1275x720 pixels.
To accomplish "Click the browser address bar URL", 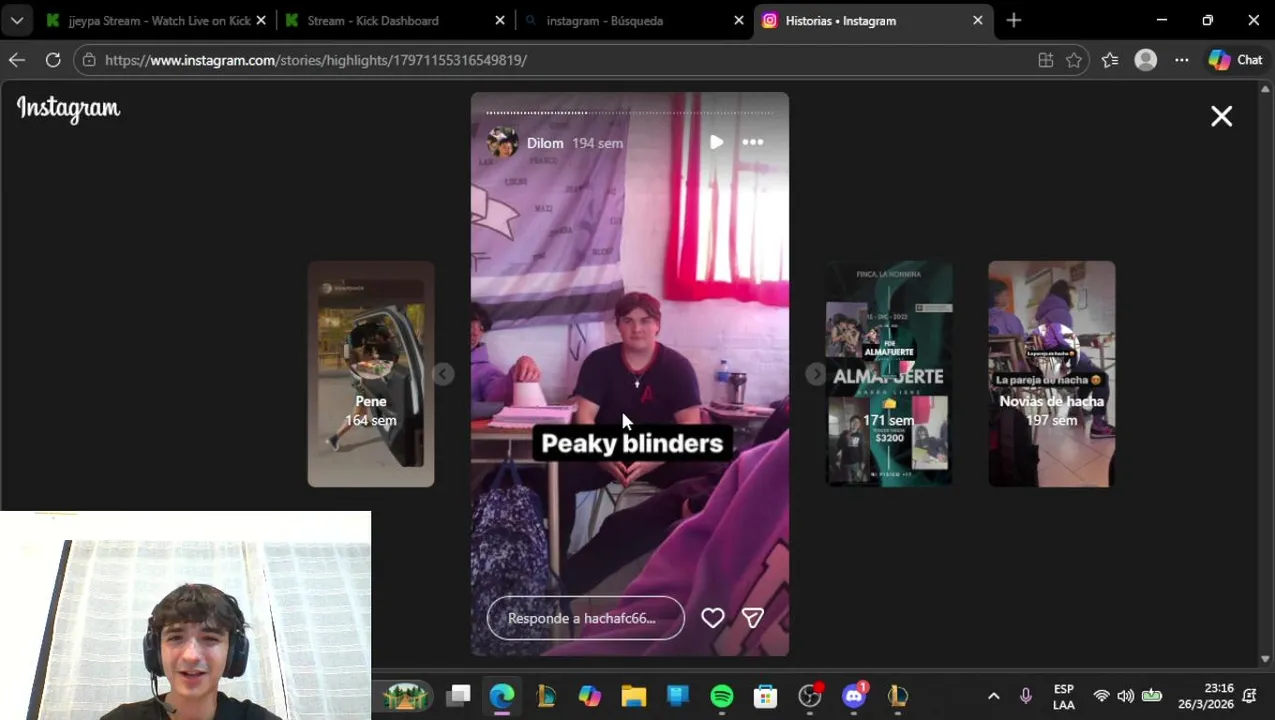I will click(x=316, y=60).
